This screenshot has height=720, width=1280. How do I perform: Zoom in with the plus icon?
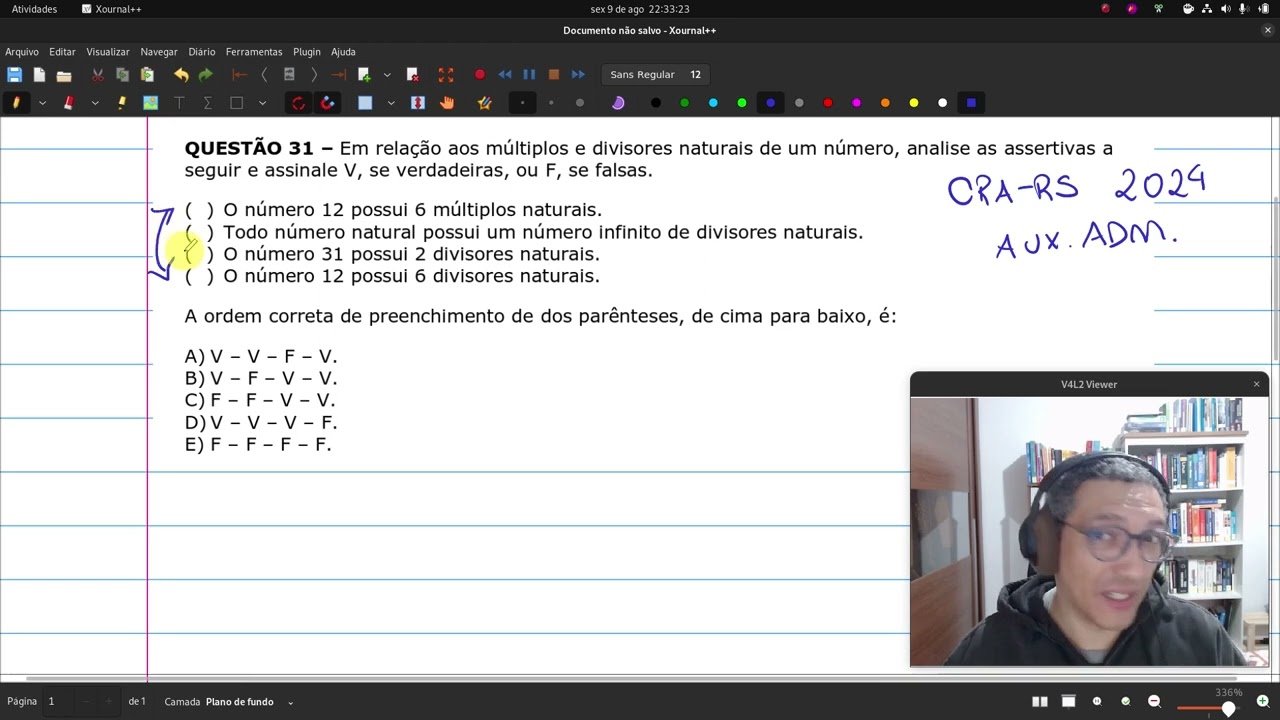pyautogui.click(x=1263, y=702)
